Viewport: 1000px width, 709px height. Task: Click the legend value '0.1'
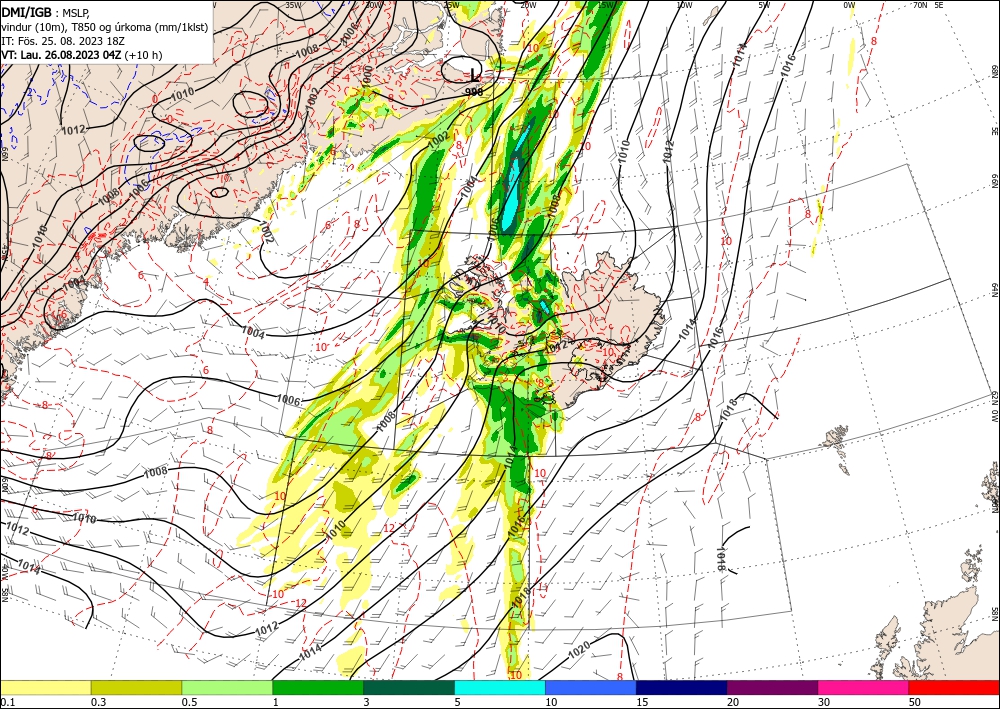pyautogui.click(x=8, y=702)
